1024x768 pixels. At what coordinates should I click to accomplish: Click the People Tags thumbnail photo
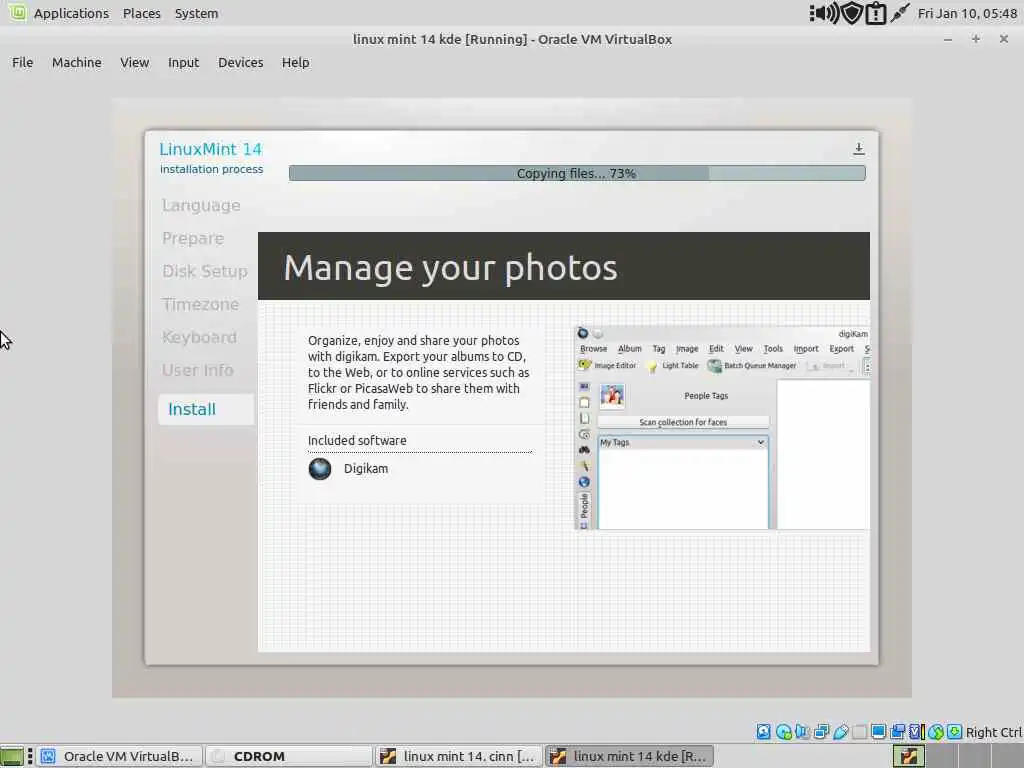pyautogui.click(x=612, y=396)
